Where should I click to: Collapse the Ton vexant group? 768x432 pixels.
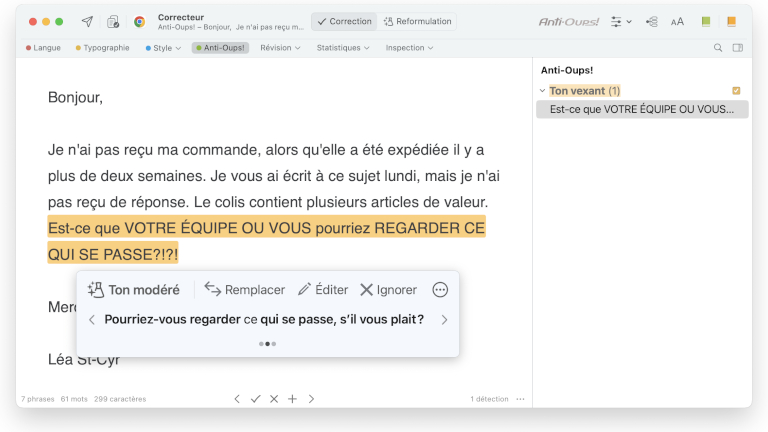pyautogui.click(x=542, y=91)
